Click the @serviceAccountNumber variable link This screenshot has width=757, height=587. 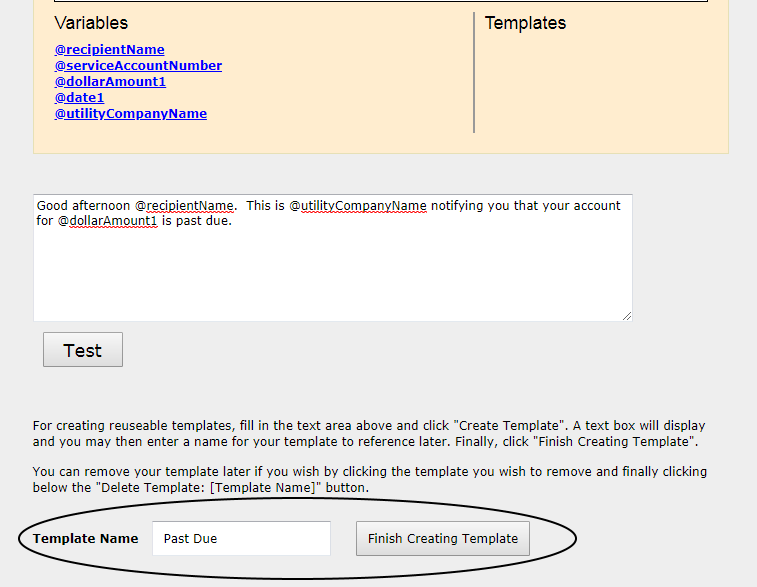point(138,65)
